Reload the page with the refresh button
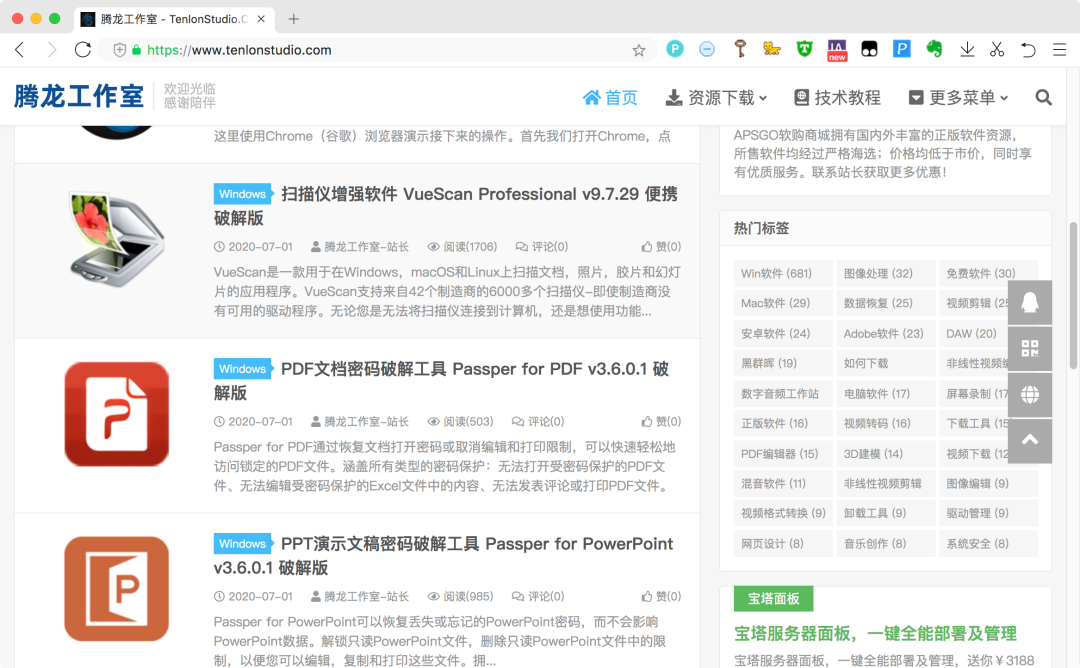This screenshot has width=1080, height=668. pyautogui.click(x=83, y=50)
